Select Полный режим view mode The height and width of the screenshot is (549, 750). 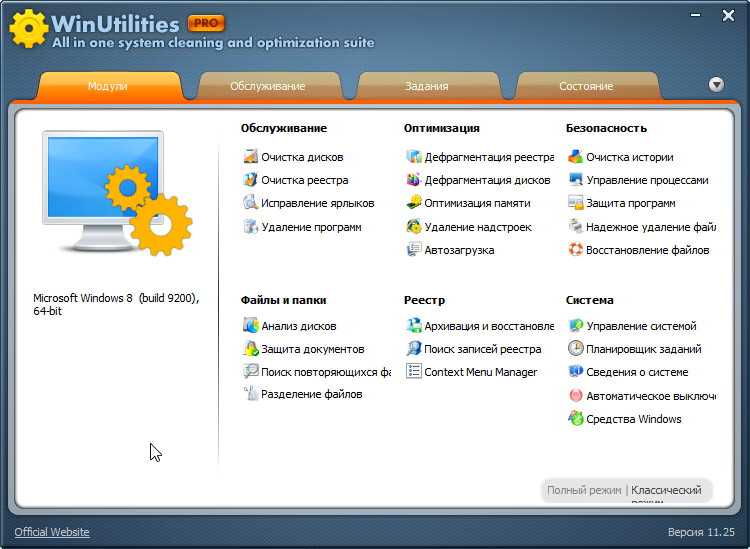coord(584,490)
